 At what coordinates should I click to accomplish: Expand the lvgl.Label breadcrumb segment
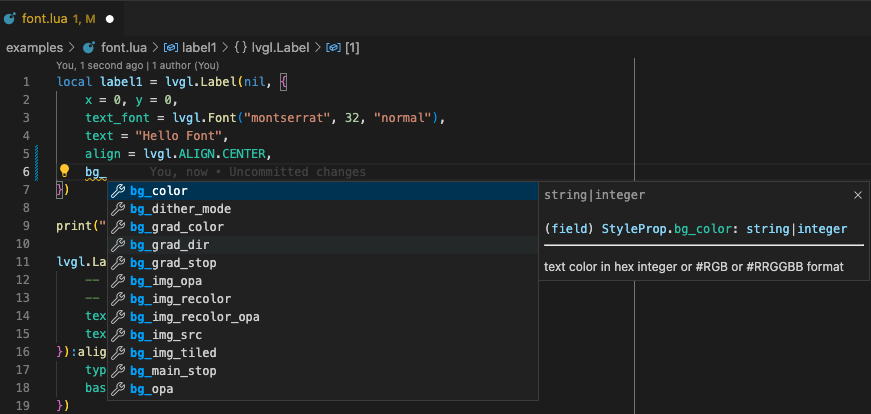pyautogui.click(x=283, y=47)
